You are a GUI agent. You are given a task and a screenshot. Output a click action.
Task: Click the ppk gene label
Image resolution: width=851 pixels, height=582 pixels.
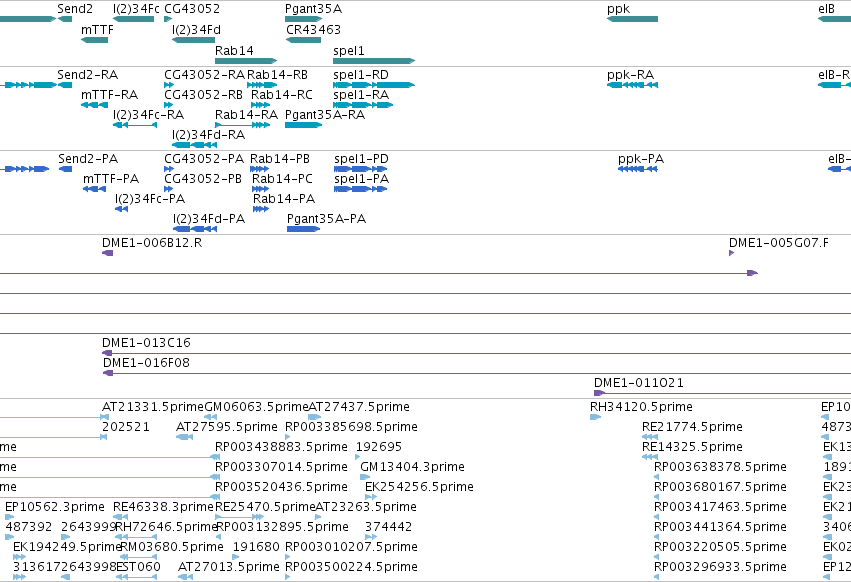pyautogui.click(x=619, y=9)
